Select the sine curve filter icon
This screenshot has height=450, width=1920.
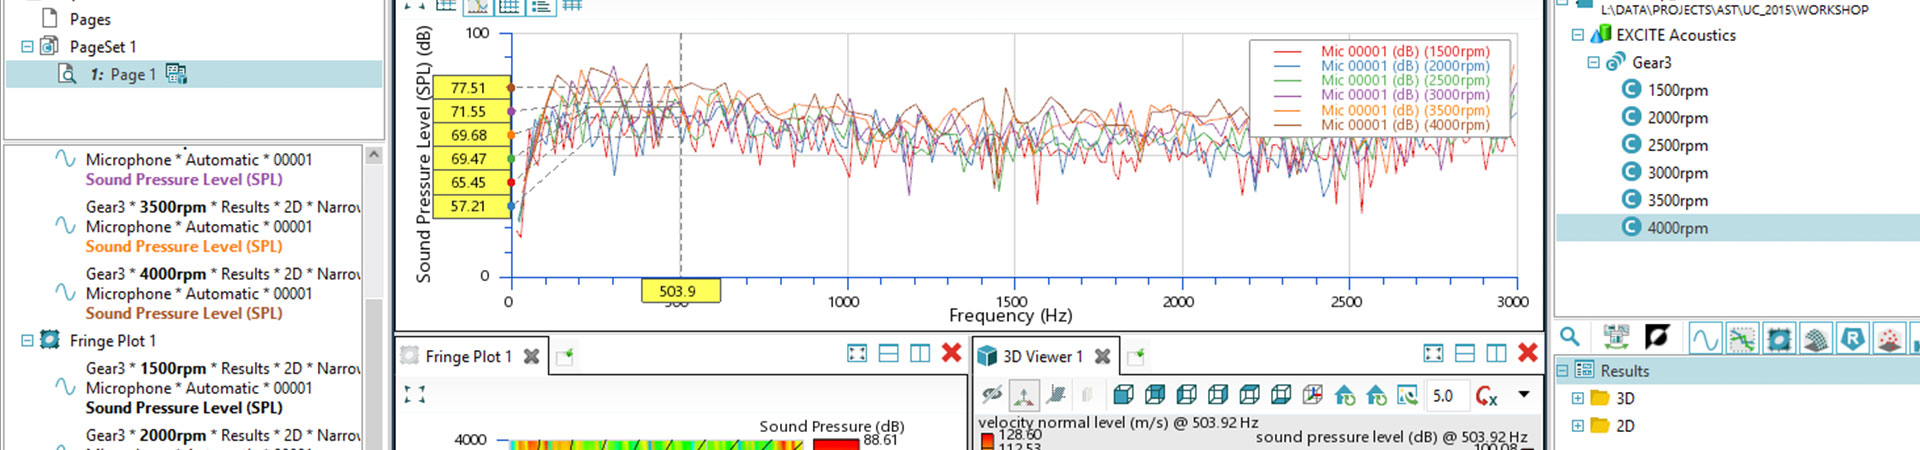pyautogui.click(x=1704, y=339)
